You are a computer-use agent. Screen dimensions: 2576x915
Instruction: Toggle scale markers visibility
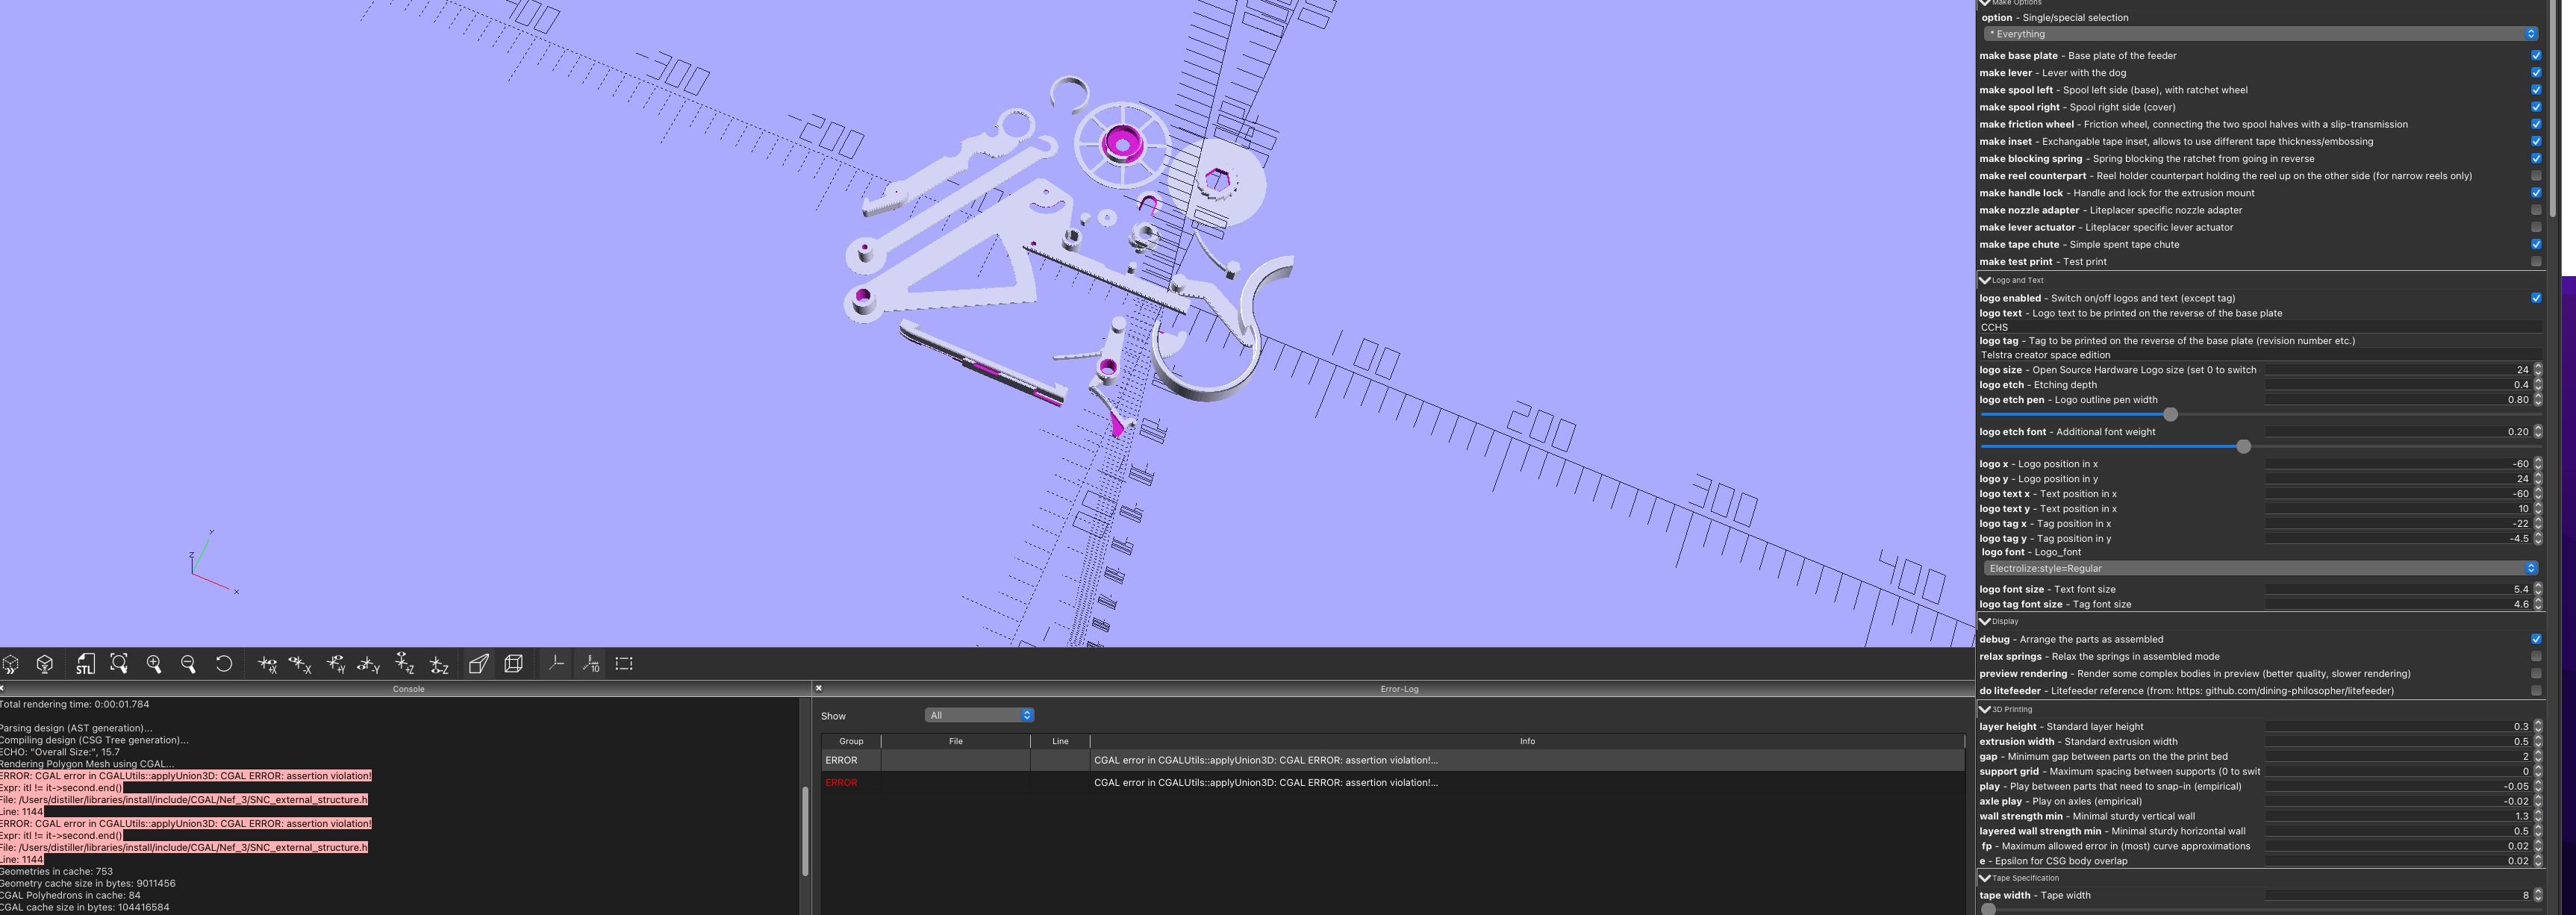(590, 663)
